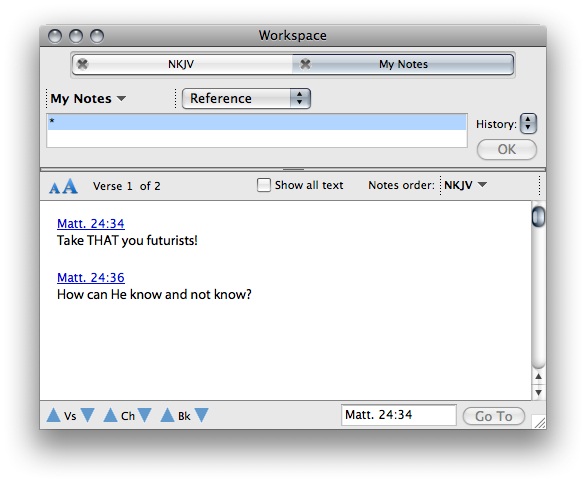Go to previous book with Bk up arrow

[167, 415]
